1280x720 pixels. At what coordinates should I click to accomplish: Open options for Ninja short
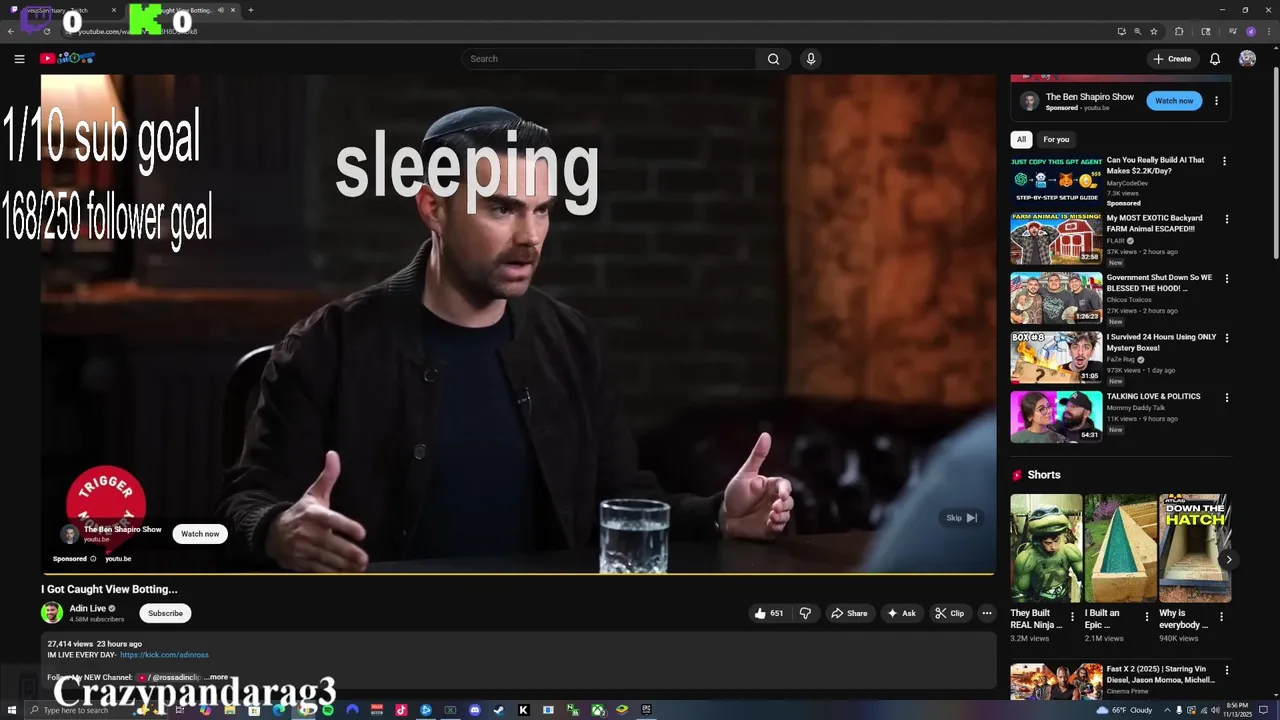coord(1073,617)
